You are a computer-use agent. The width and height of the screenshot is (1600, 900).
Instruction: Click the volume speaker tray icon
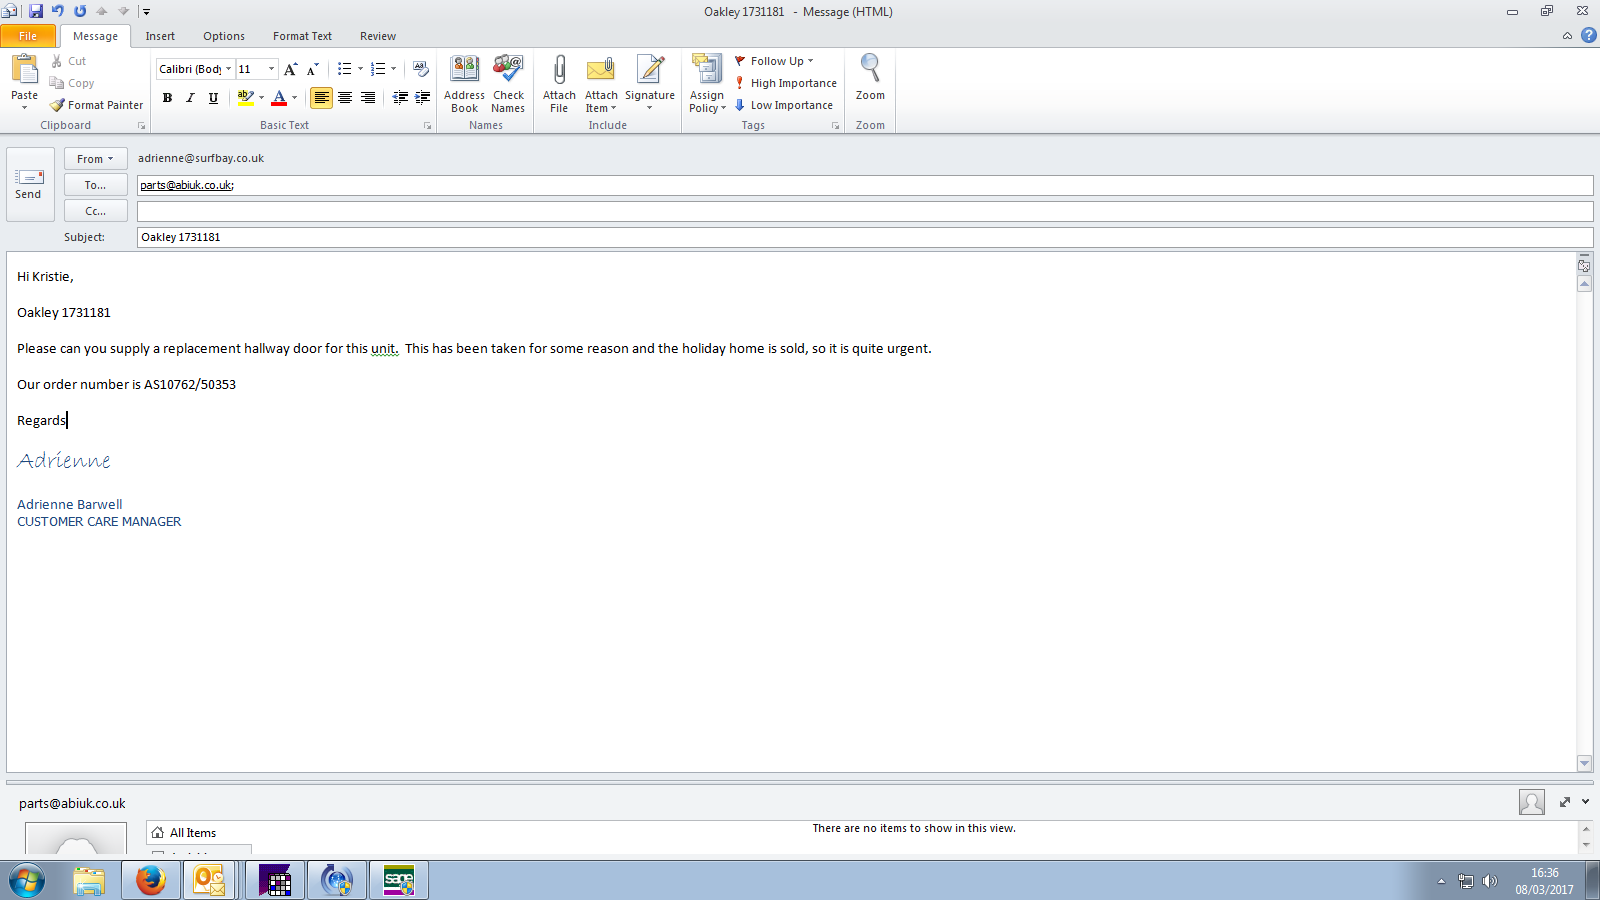click(1490, 881)
